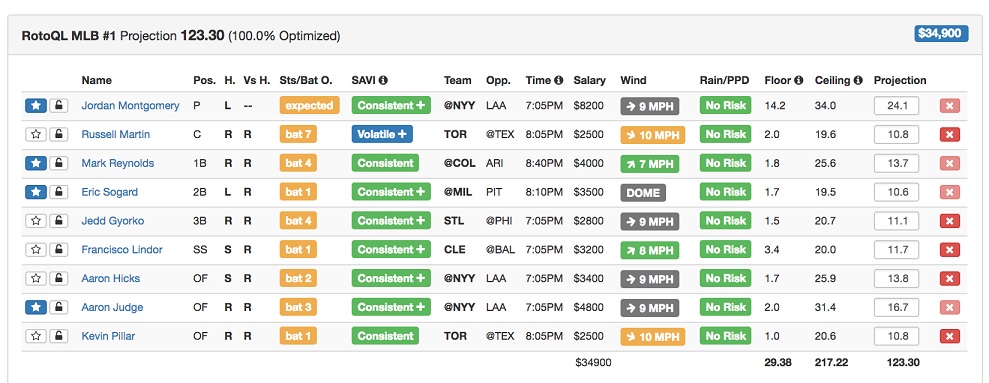The width and height of the screenshot is (989, 383).
Task: Click the Floor column info icon
Action: click(x=799, y=81)
